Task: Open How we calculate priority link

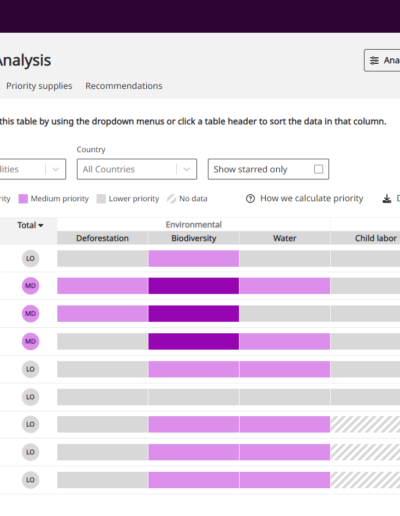Action: 312,198
